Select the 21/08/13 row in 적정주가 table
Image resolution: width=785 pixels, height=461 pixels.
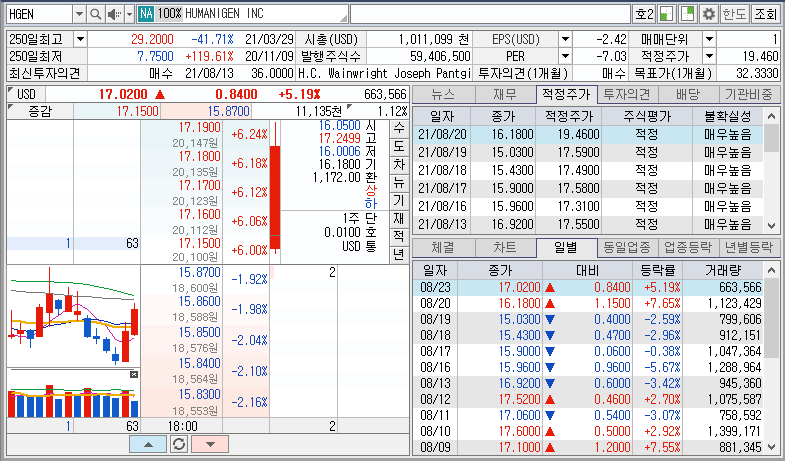pos(588,224)
